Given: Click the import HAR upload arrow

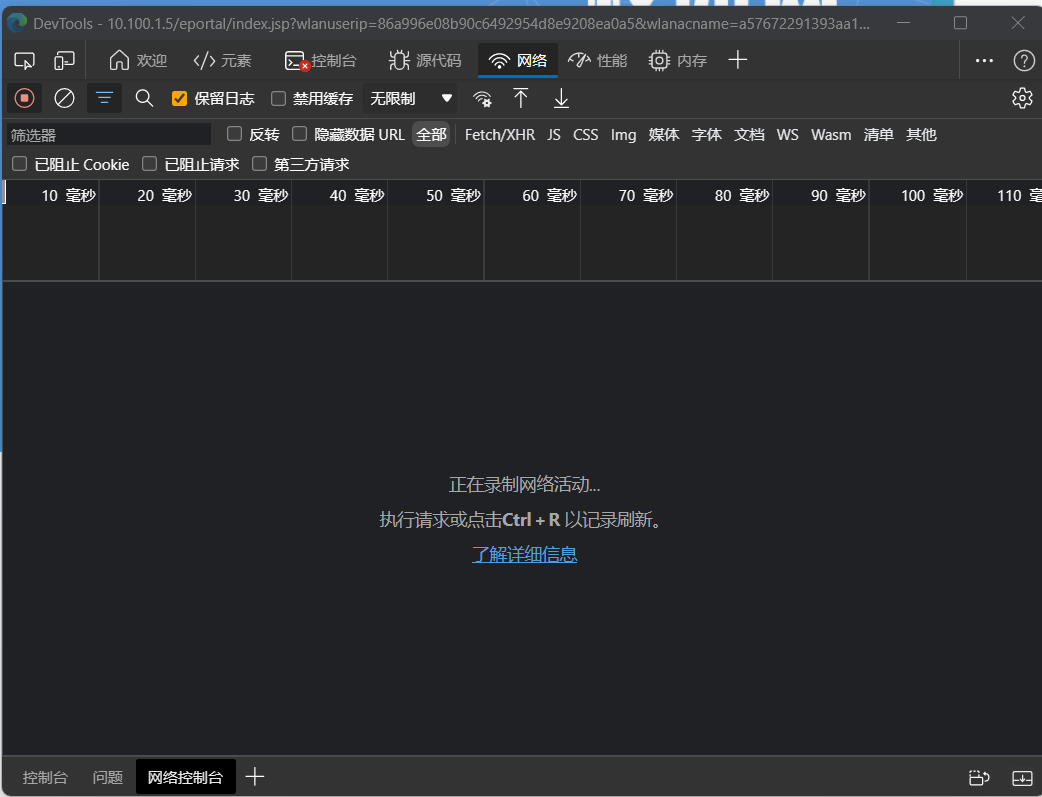Looking at the screenshot, I should tap(521, 98).
